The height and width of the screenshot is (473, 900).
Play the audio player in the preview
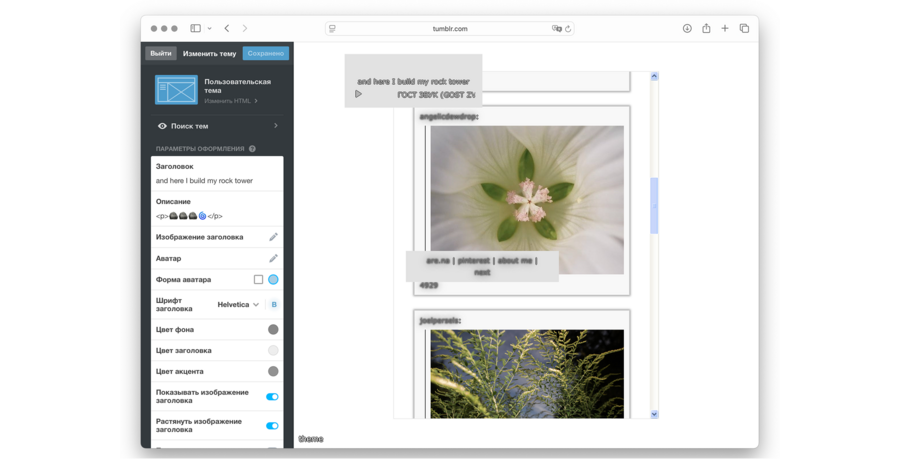[359, 94]
